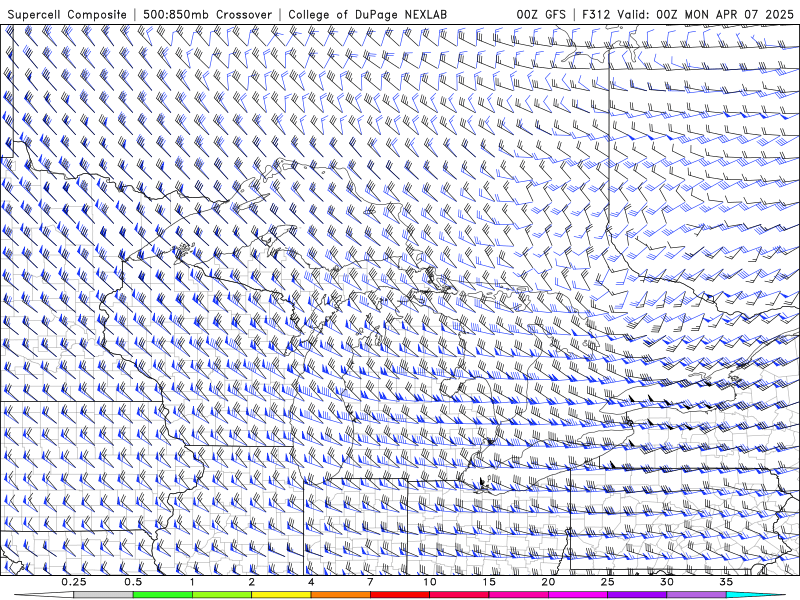Screen dimensions: 800x600
Task: Select the crimson 10–15 legend swatch
Action: tap(459, 595)
